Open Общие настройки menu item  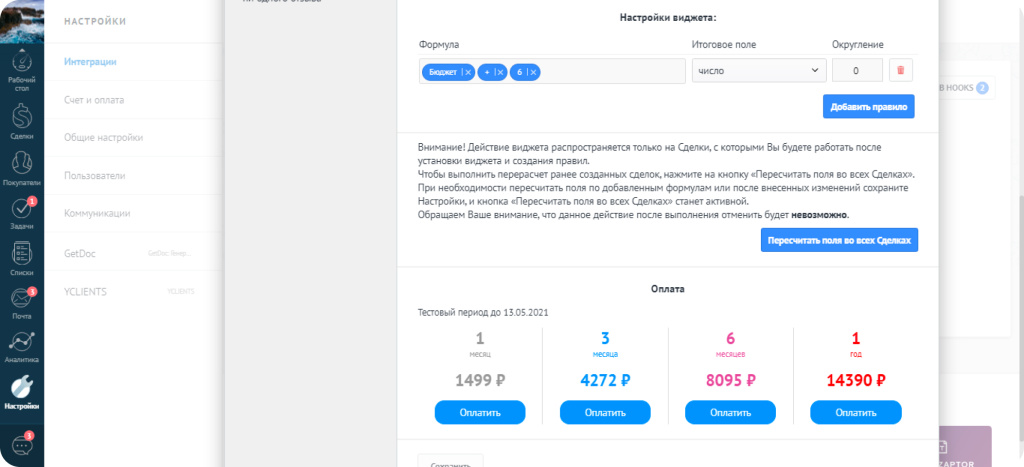(103, 138)
